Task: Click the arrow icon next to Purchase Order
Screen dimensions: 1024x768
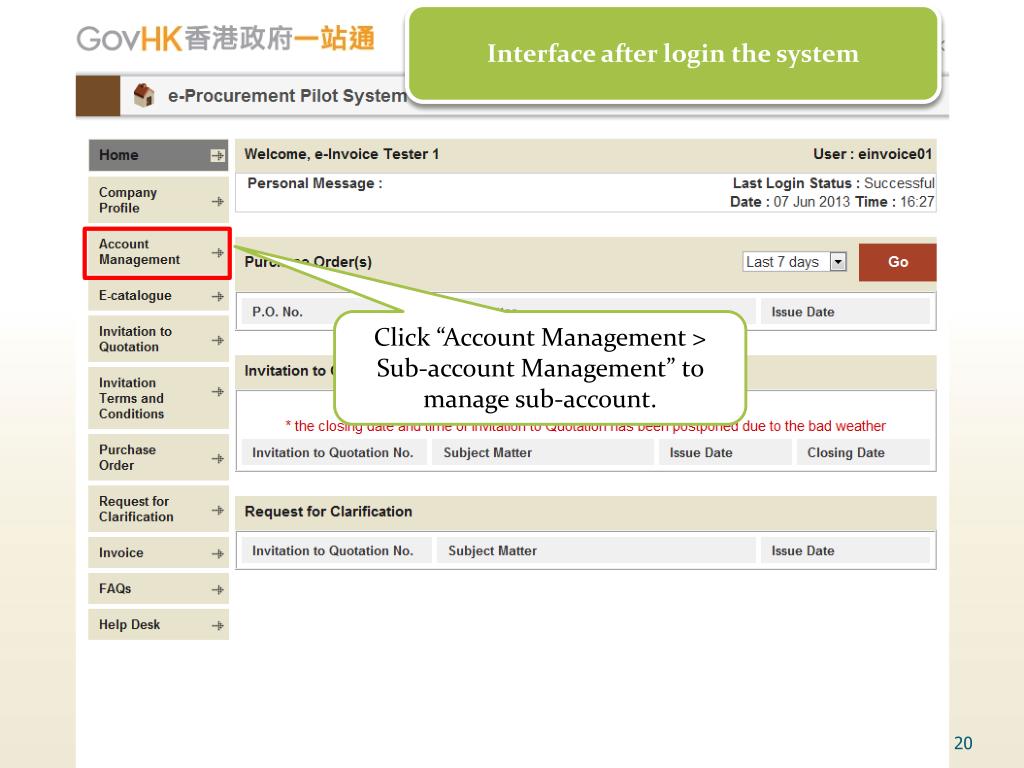Action: pyautogui.click(x=217, y=459)
